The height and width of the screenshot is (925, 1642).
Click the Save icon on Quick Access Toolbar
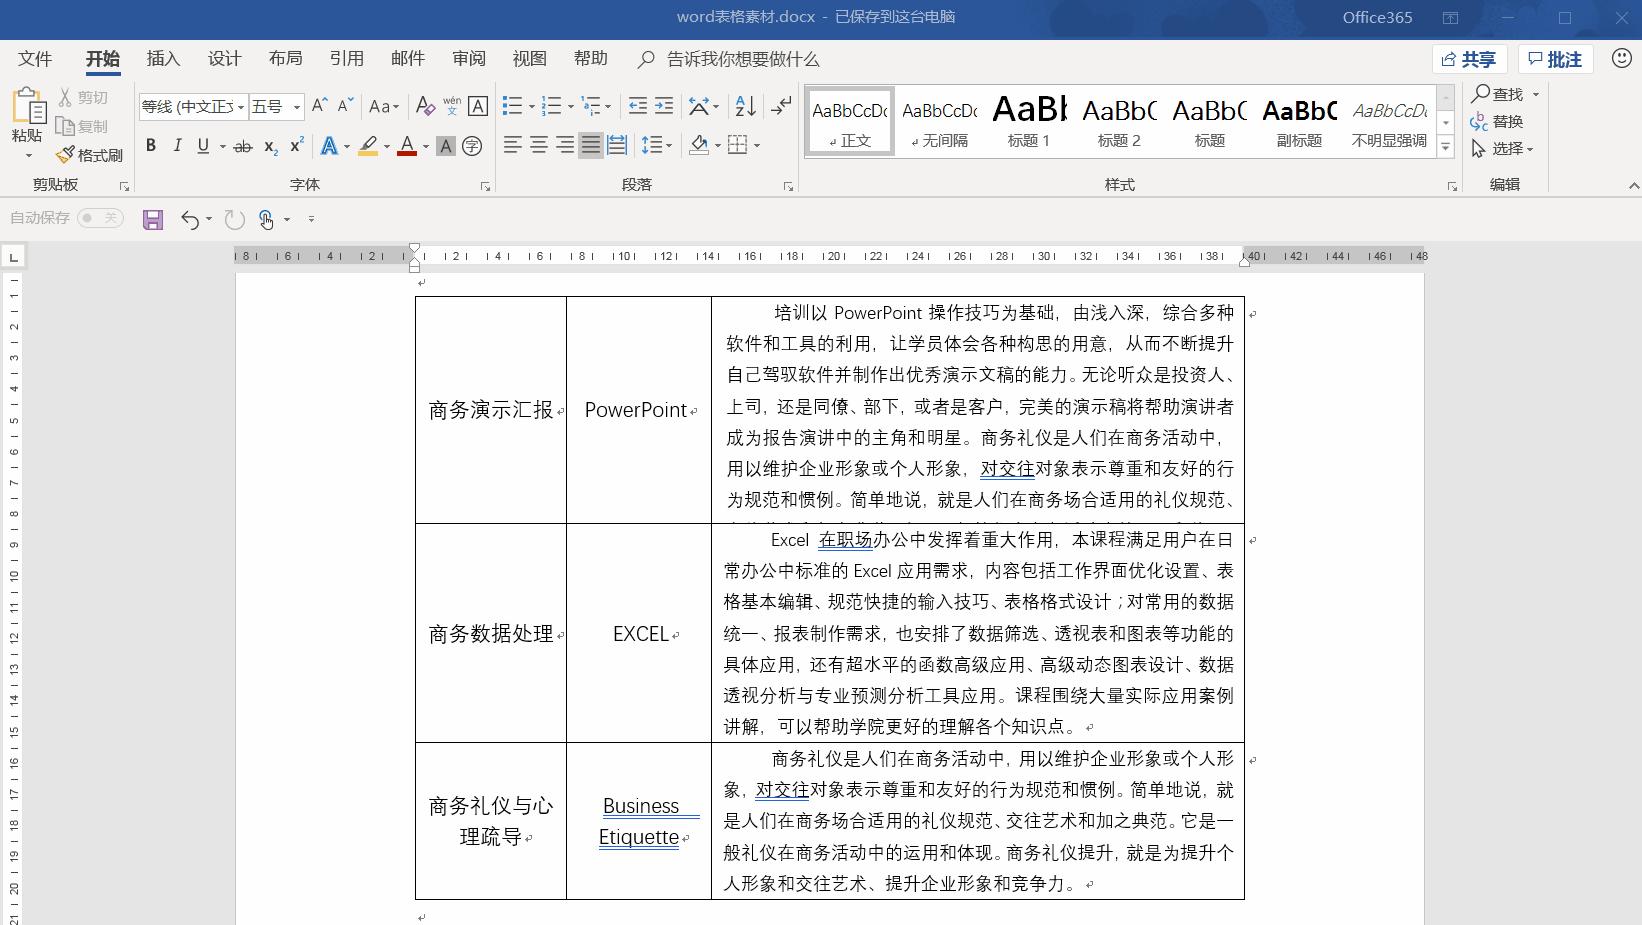point(152,219)
